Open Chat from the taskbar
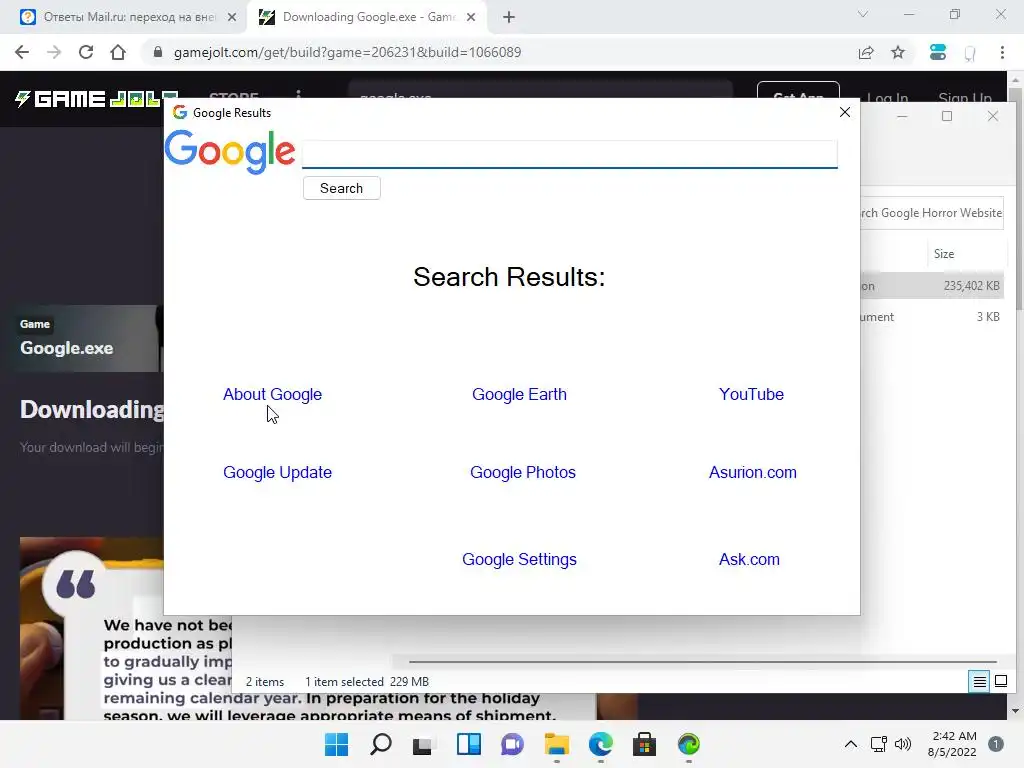The image size is (1024, 768). click(512, 744)
